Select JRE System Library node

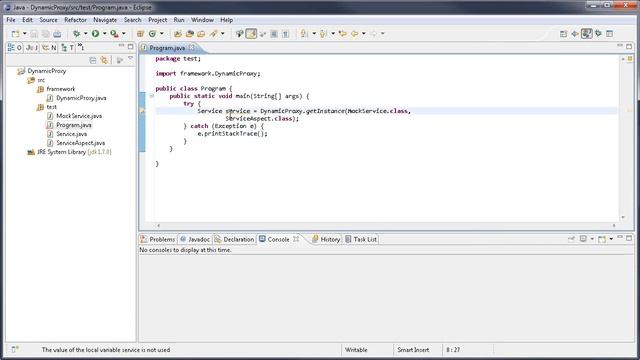(x=69, y=152)
